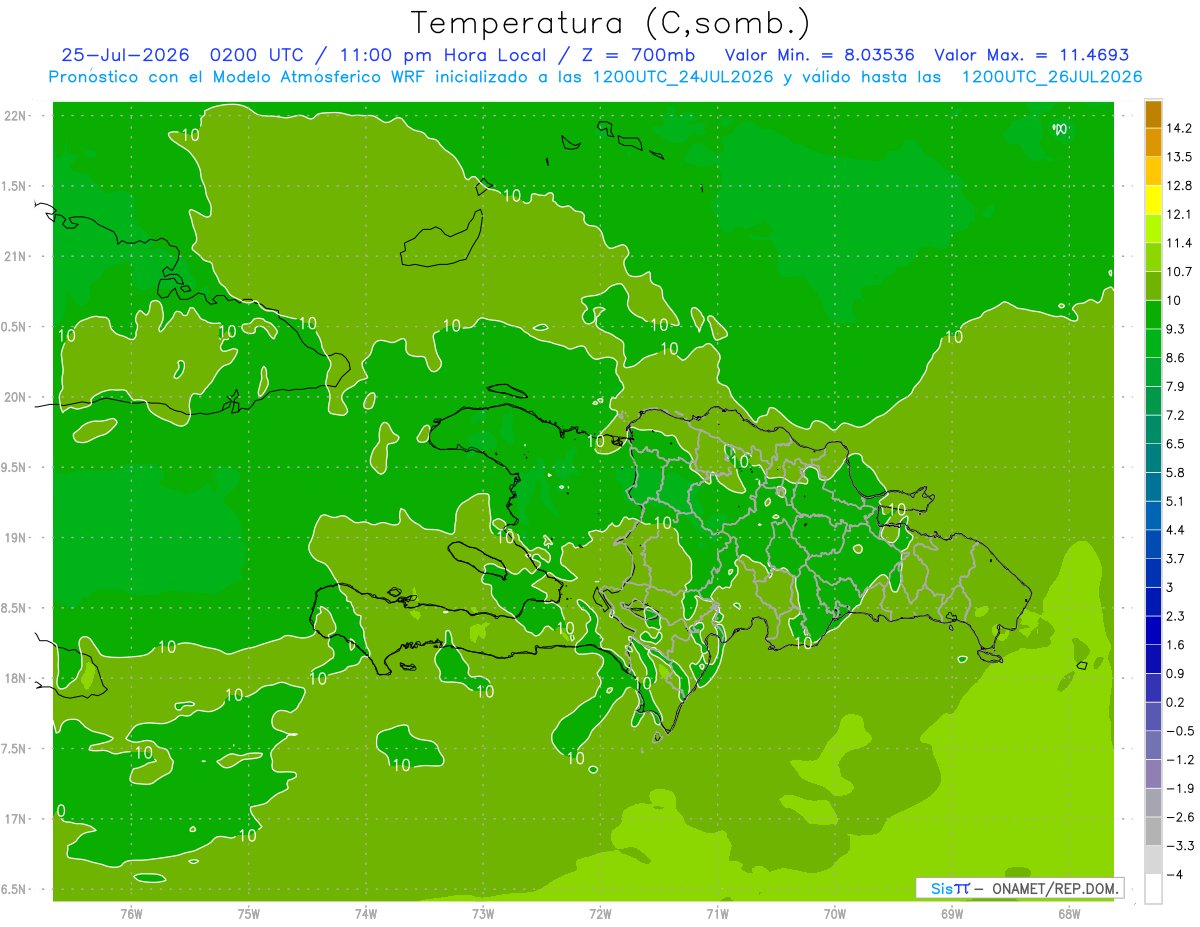Click the 73W longitude axis label
This screenshot has height=927, width=1200.
[483, 914]
